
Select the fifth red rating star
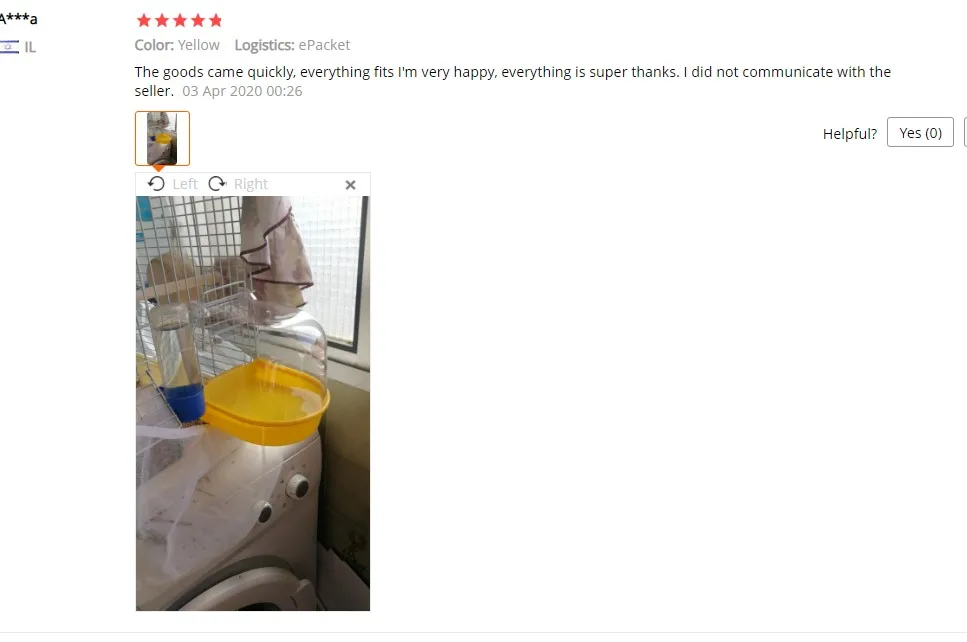[x=215, y=21]
